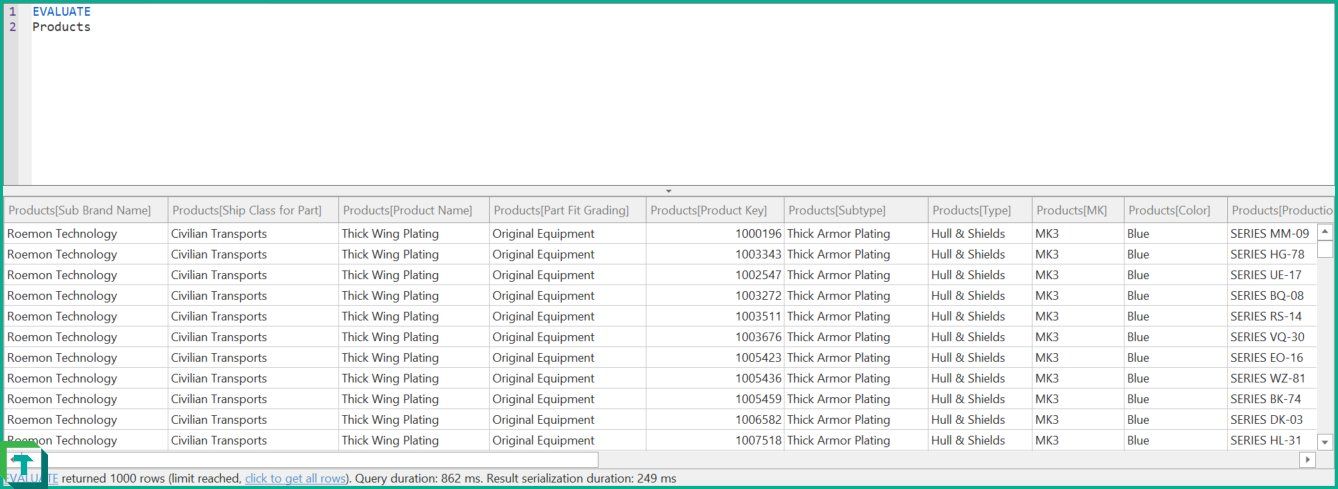Click line number 2 in the editor gutter
The image size is (1338, 489).
coord(13,27)
